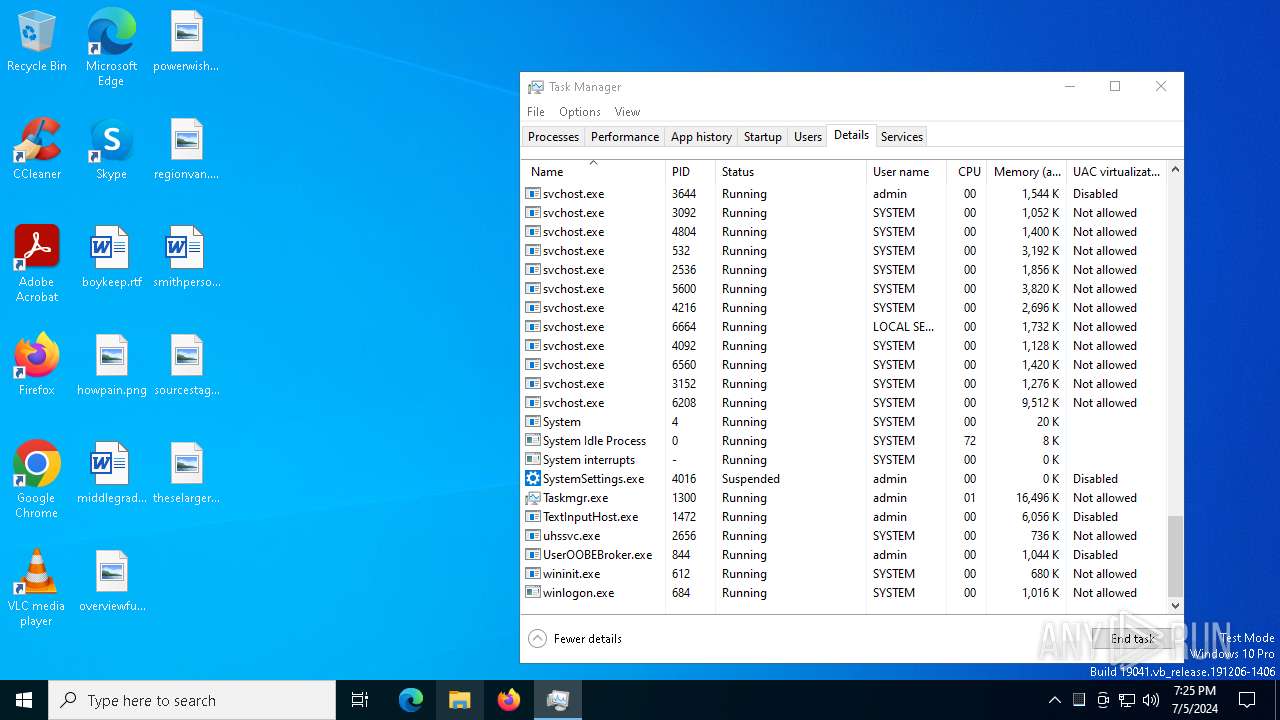
Task: Open the Skype desktop shortcut
Action: tap(111, 150)
